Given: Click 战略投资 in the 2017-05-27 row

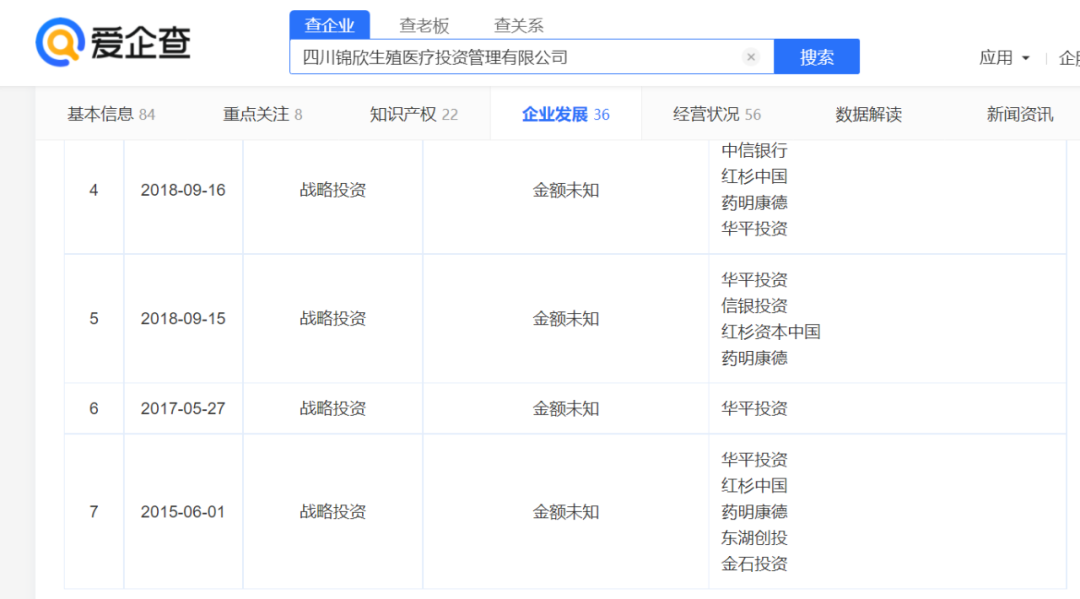Looking at the screenshot, I should [x=333, y=408].
